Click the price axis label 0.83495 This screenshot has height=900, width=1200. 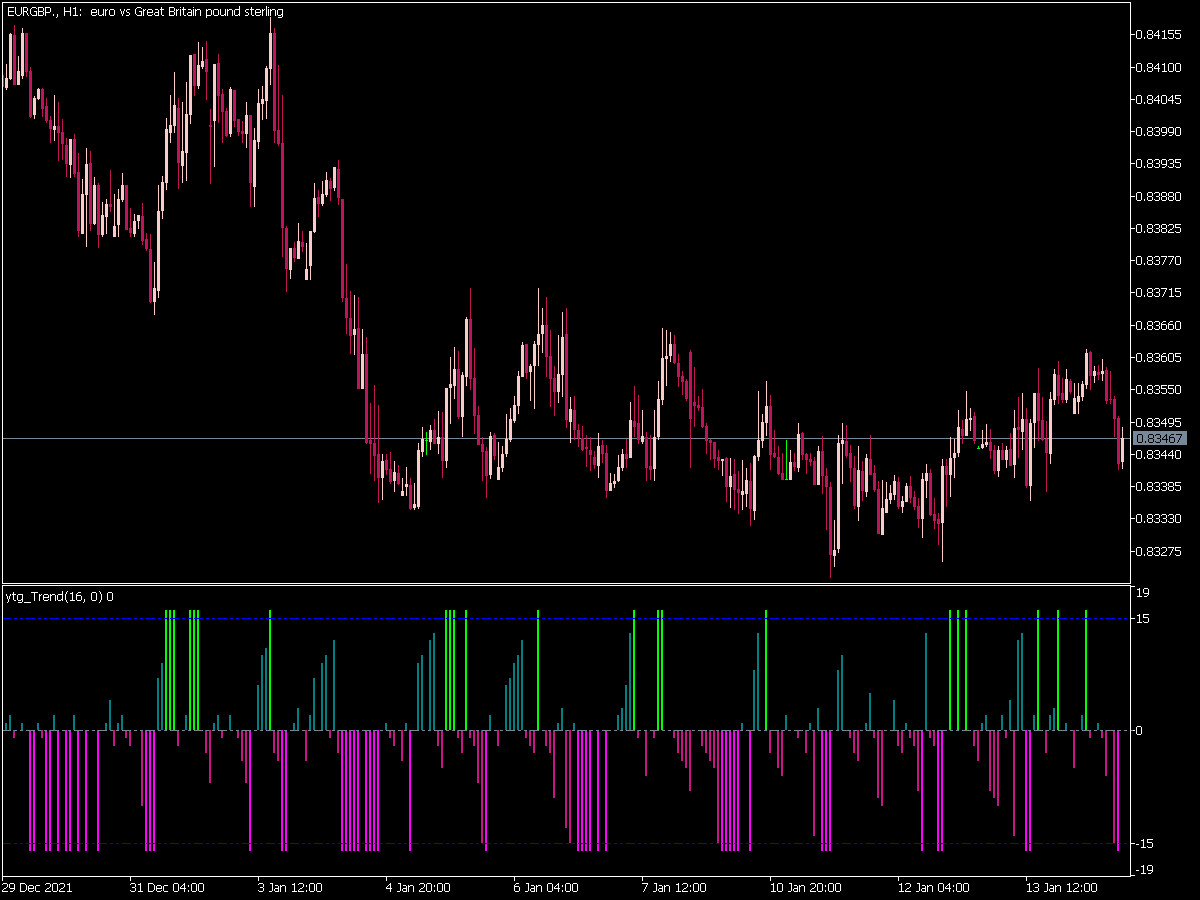point(1159,422)
